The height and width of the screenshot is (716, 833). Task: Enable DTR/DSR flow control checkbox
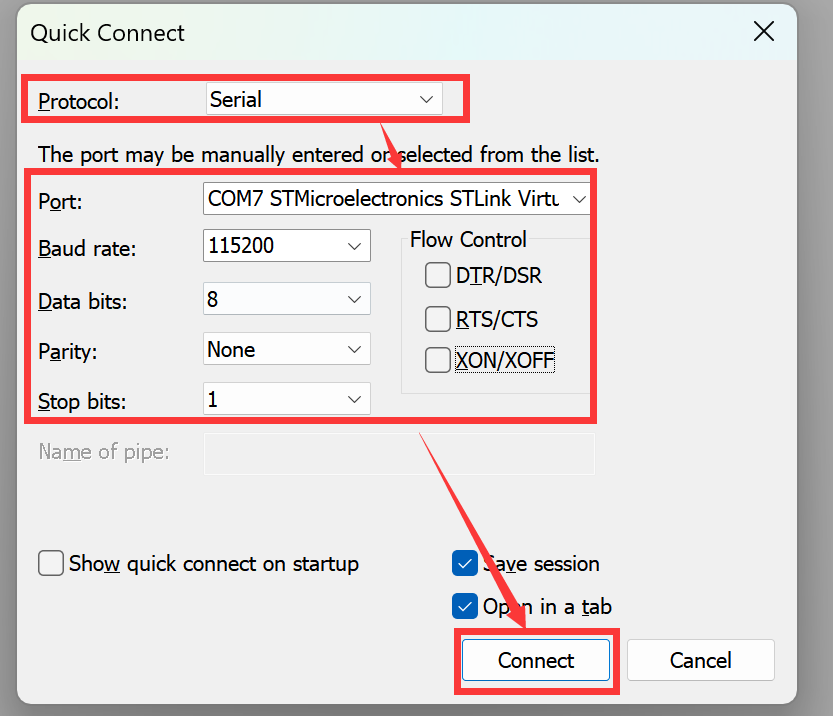click(x=438, y=275)
